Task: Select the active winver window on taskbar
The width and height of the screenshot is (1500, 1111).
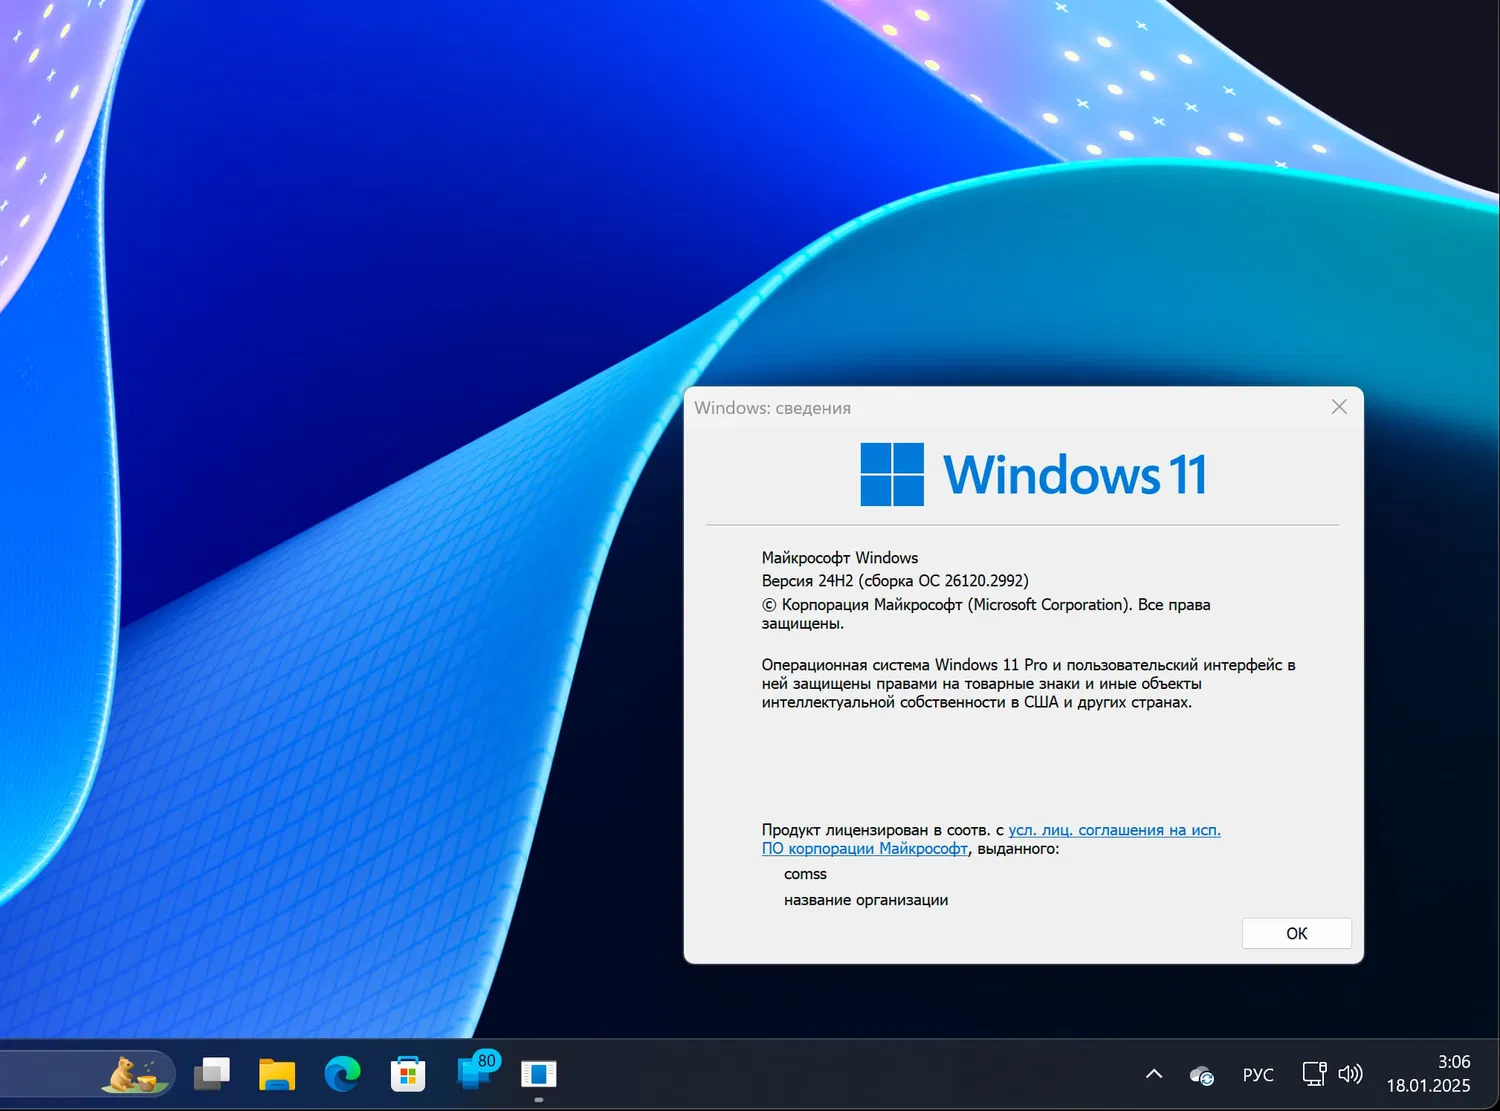Action: [x=538, y=1073]
